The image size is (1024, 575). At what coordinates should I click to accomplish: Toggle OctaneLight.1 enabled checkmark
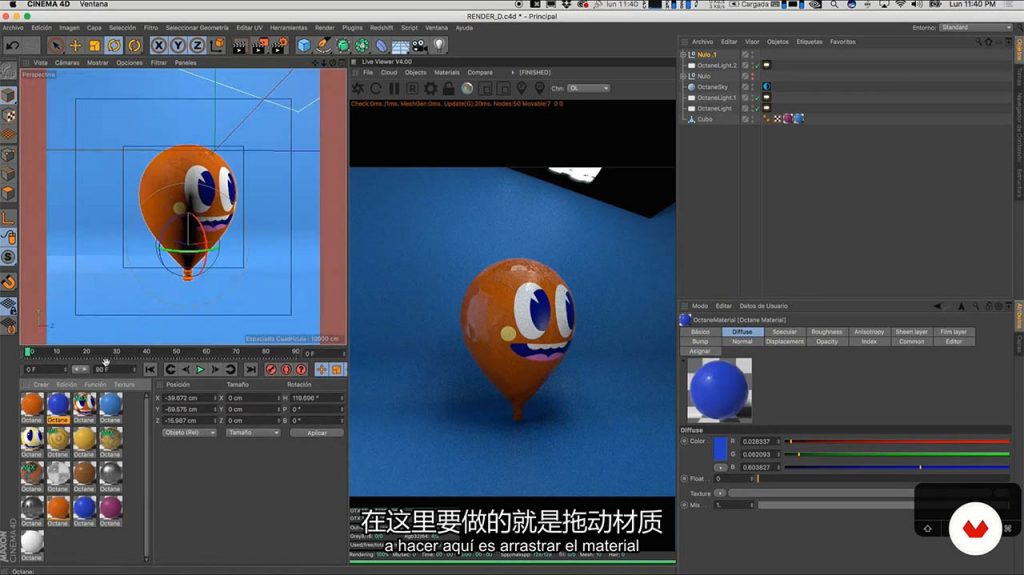tap(758, 98)
